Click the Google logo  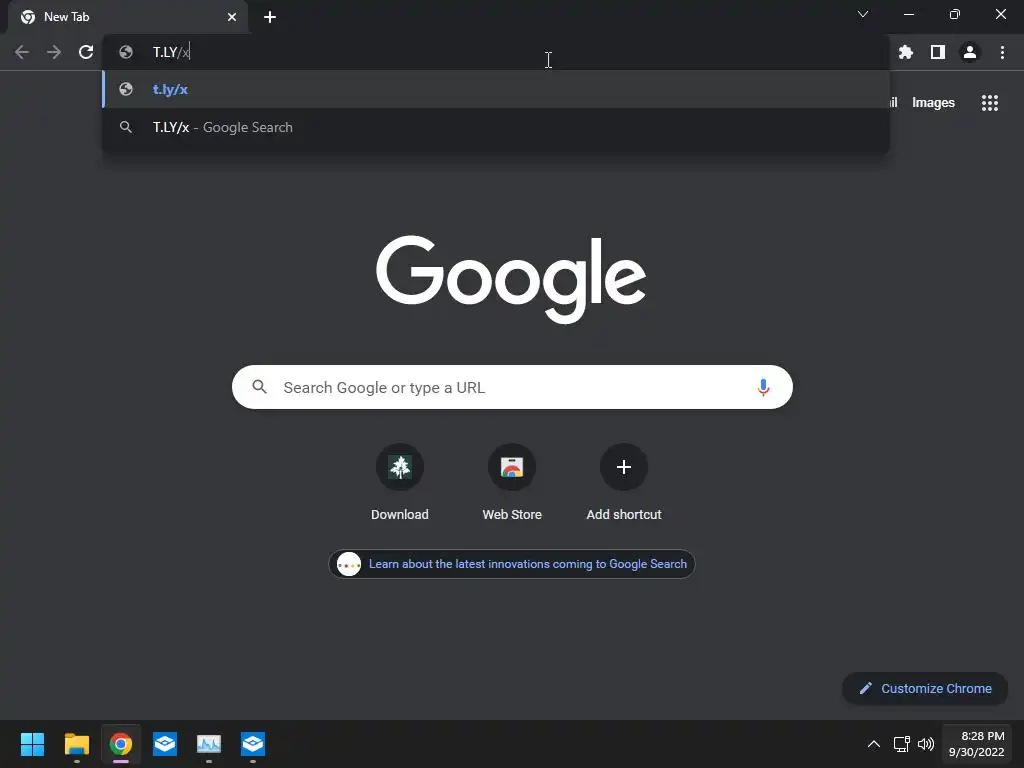click(511, 279)
